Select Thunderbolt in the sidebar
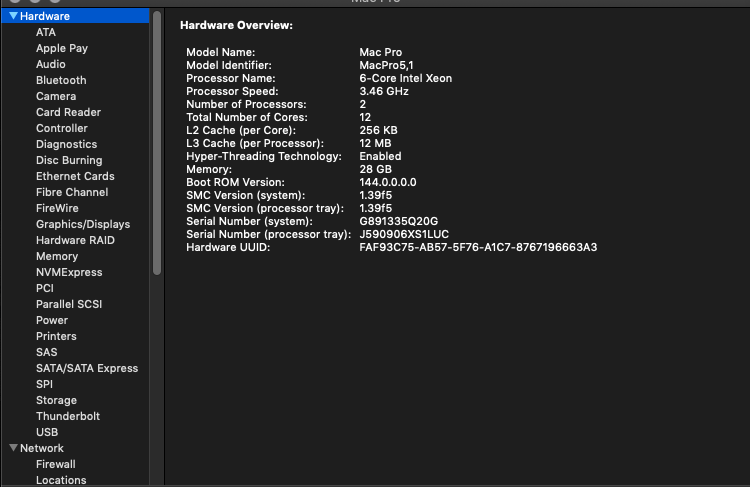The height and width of the screenshot is (487, 750). tap(68, 416)
